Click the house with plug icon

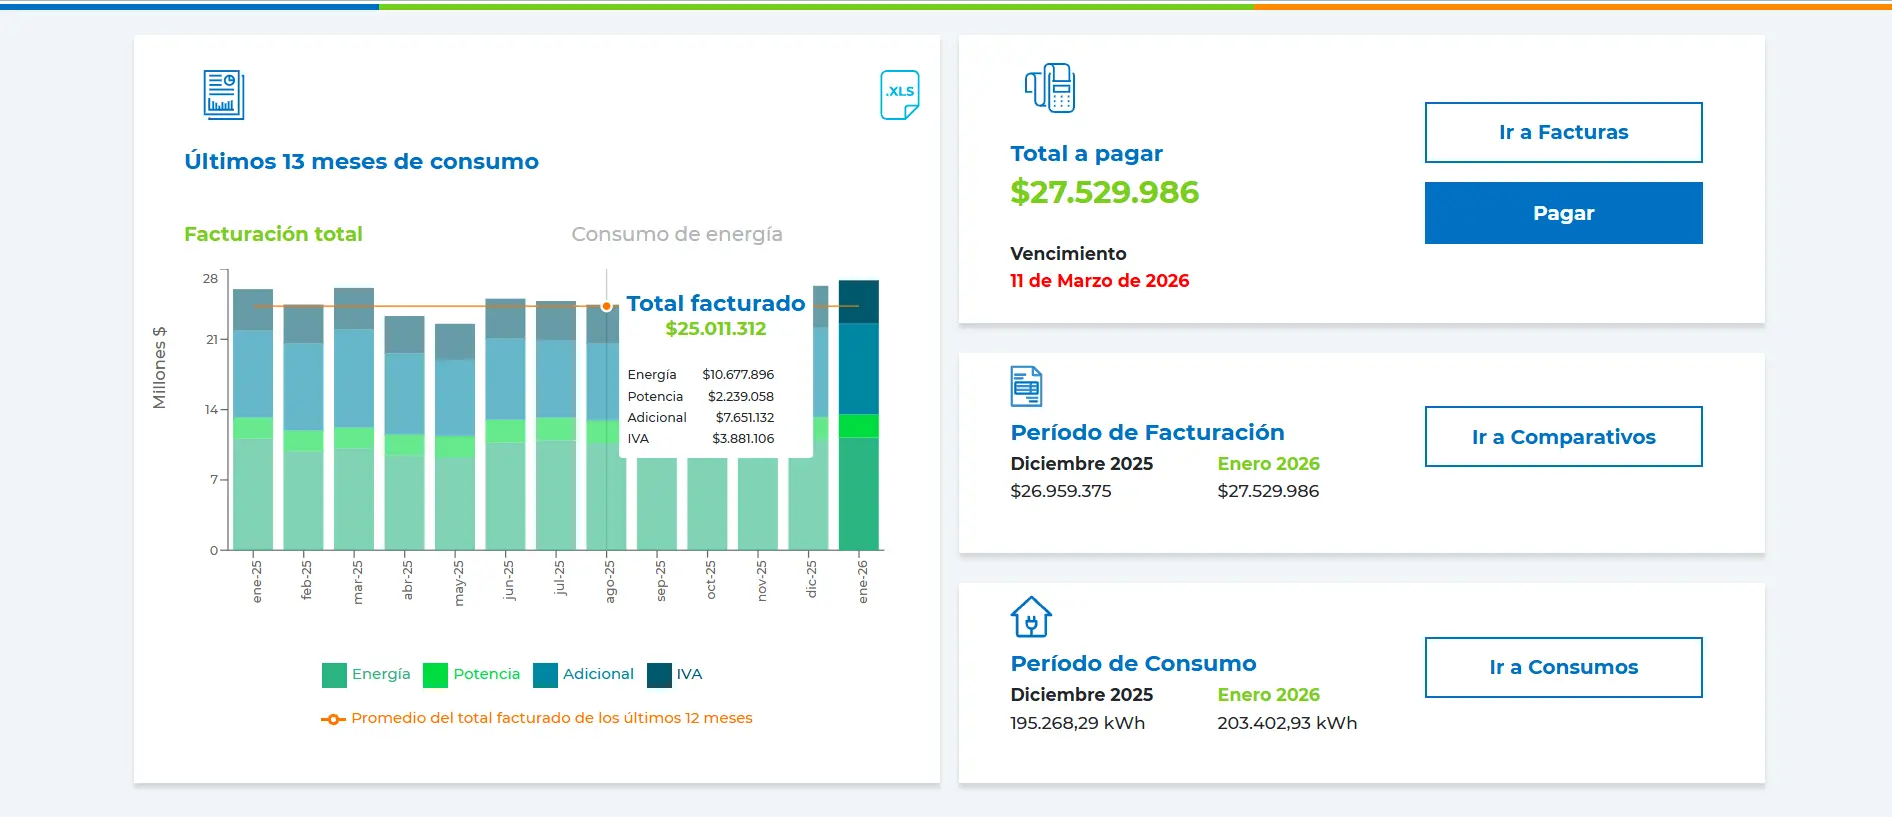tap(1031, 617)
